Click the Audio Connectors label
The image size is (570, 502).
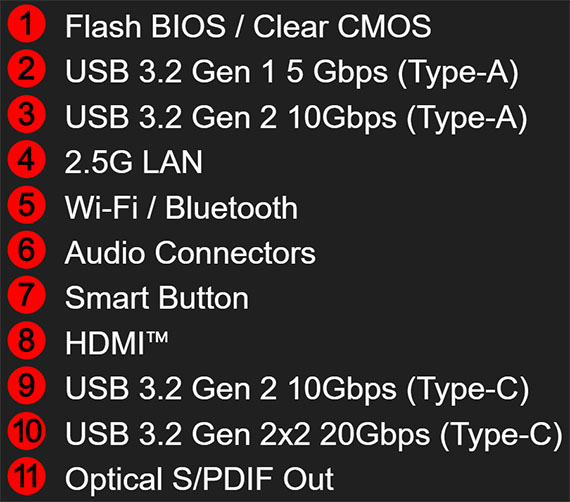[x=190, y=253]
